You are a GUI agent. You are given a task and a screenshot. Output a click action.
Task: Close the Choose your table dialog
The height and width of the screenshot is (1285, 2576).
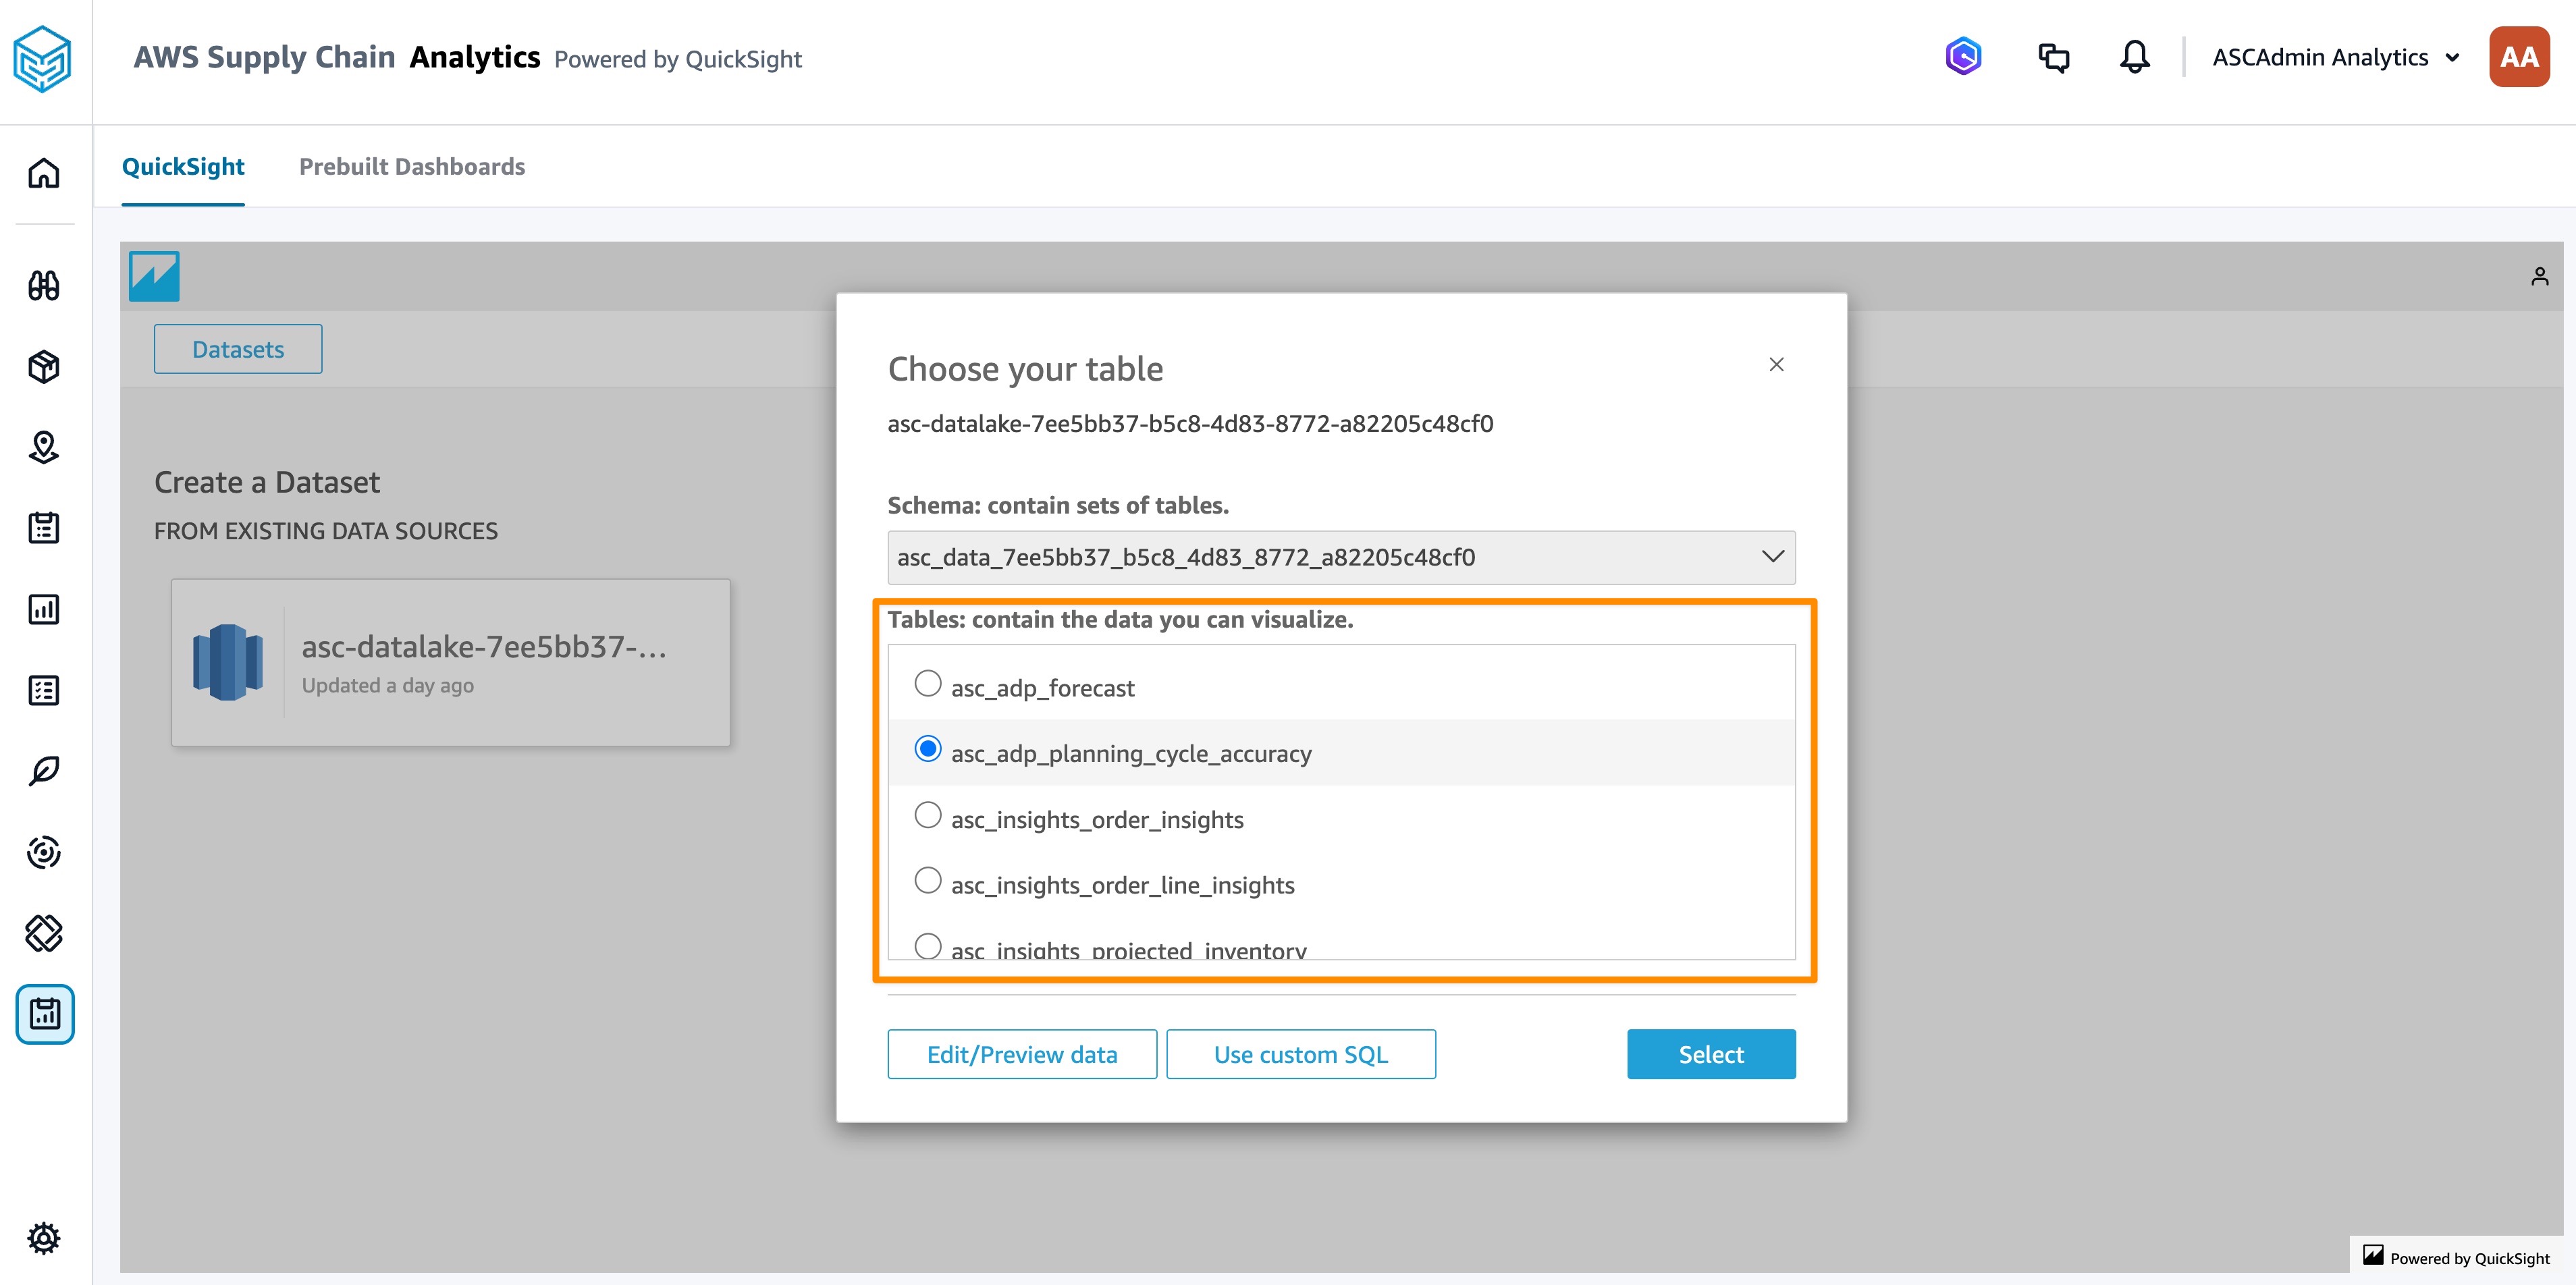coord(1776,364)
